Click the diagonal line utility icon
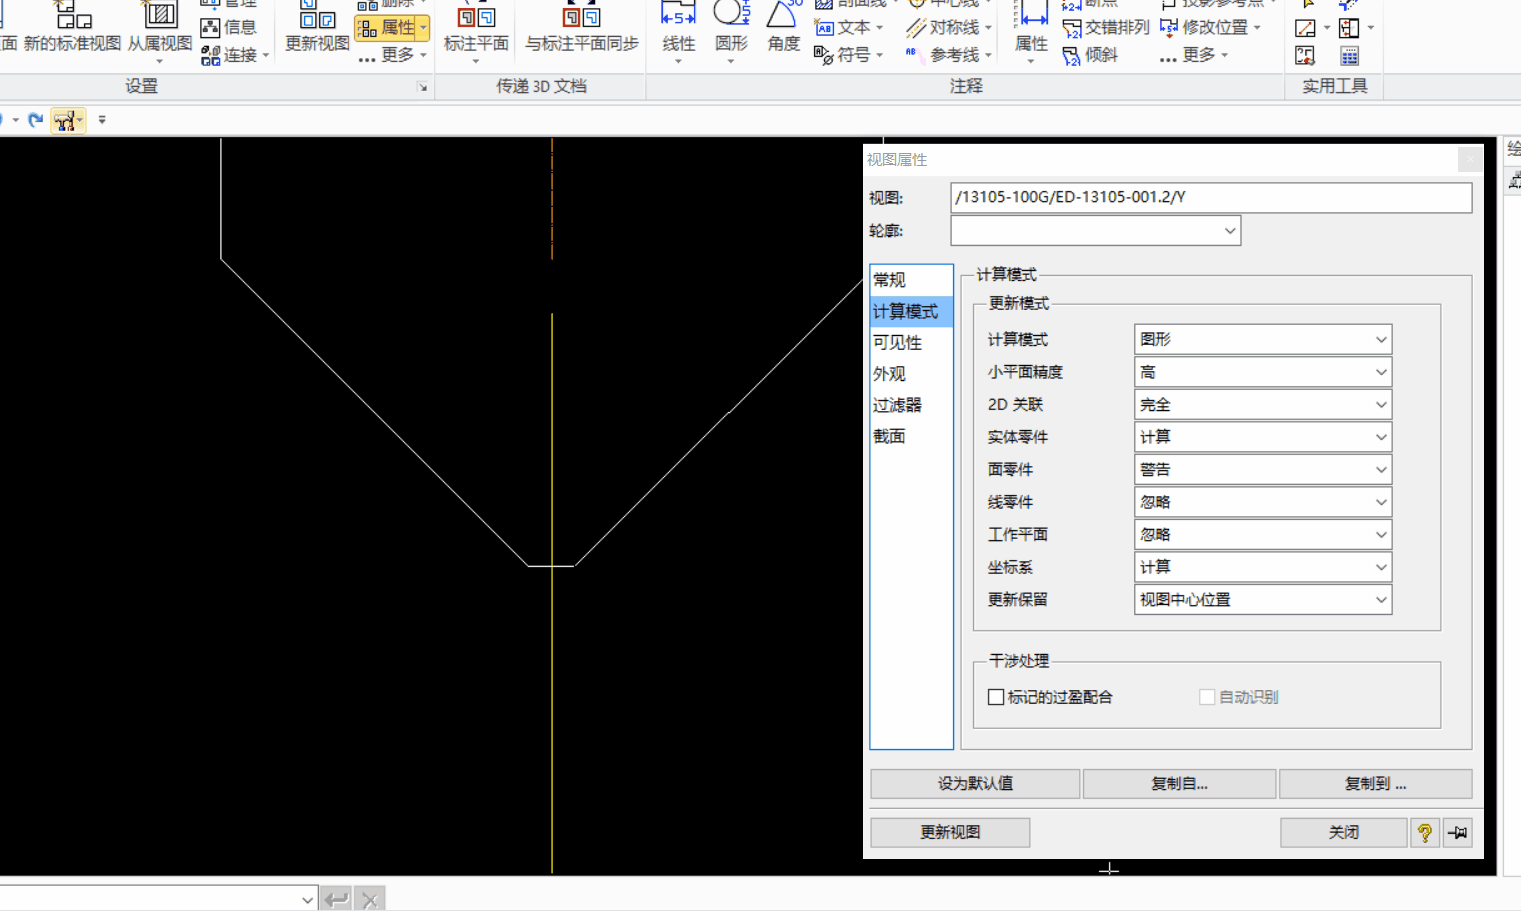The width and height of the screenshot is (1521, 911). click(x=1305, y=28)
